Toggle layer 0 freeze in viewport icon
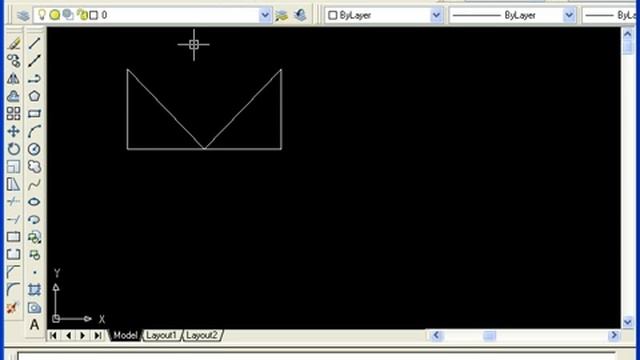Screen dimensions: 640x360 68,15
